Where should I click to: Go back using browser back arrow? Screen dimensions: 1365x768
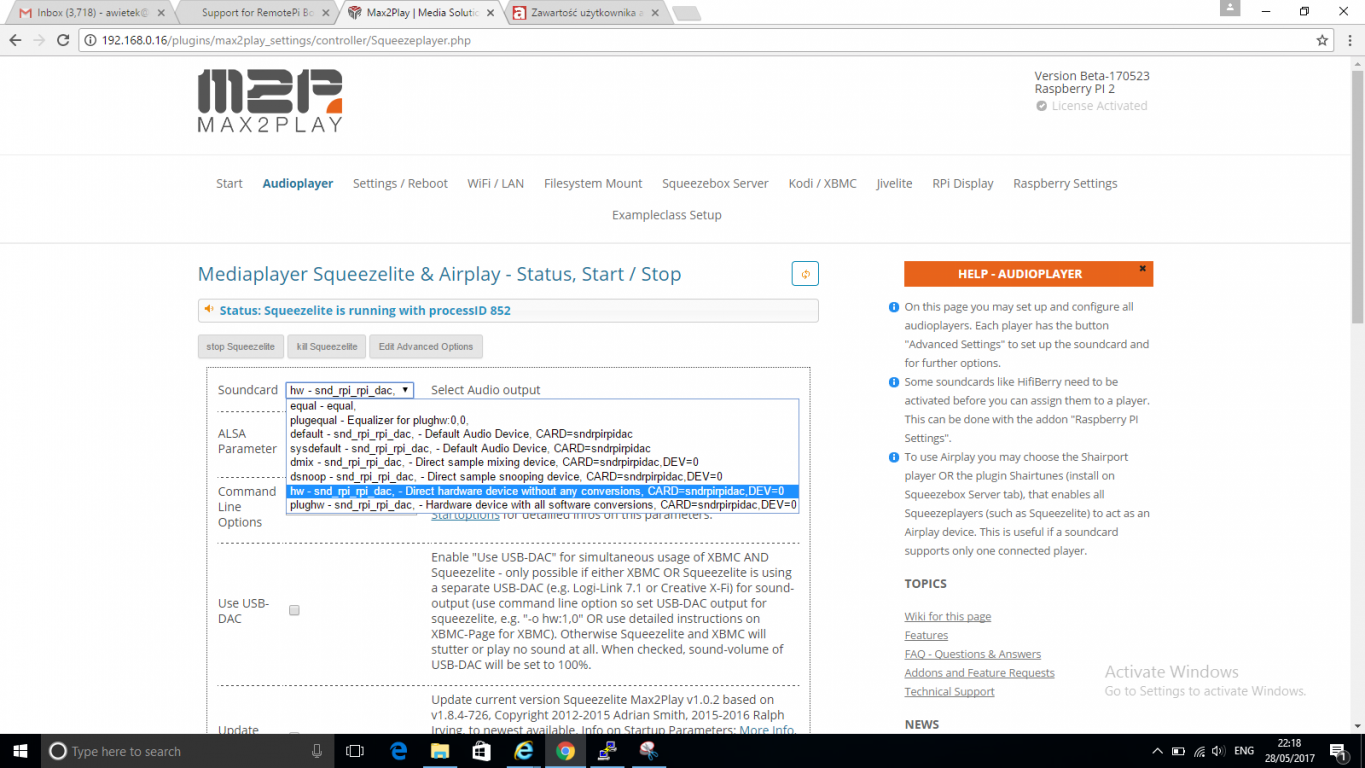[15, 41]
